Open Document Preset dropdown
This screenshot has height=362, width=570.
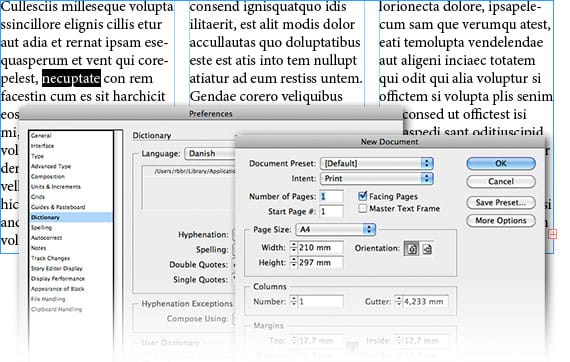(x=377, y=164)
